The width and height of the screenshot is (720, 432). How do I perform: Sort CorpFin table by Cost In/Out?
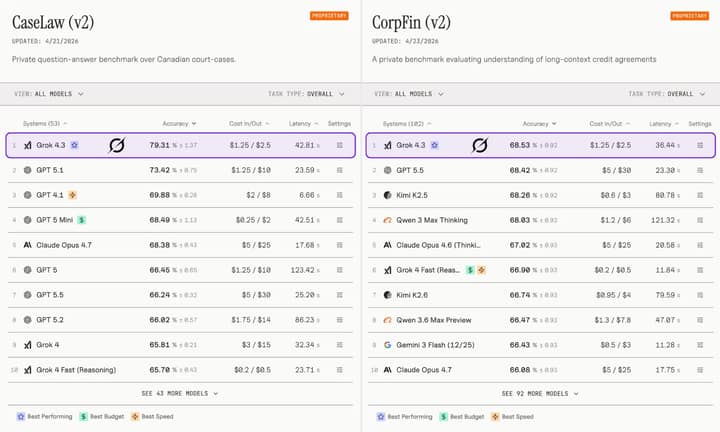point(609,123)
